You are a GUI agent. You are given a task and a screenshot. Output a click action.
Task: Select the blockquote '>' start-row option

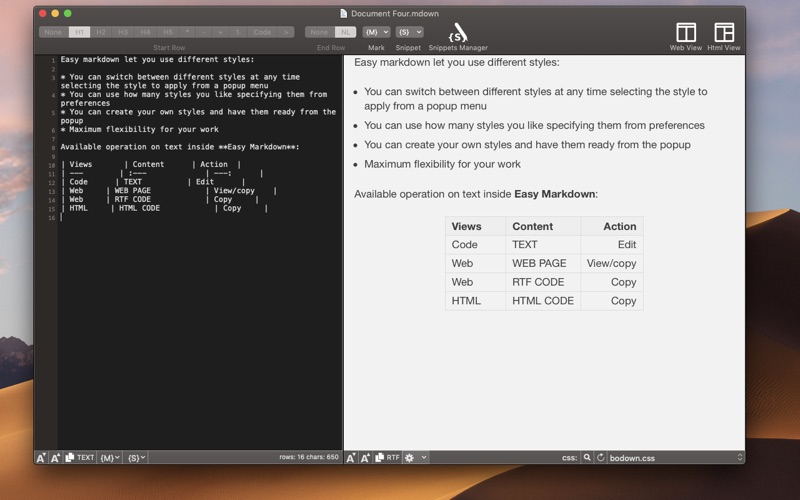pyautogui.click(x=286, y=32)
